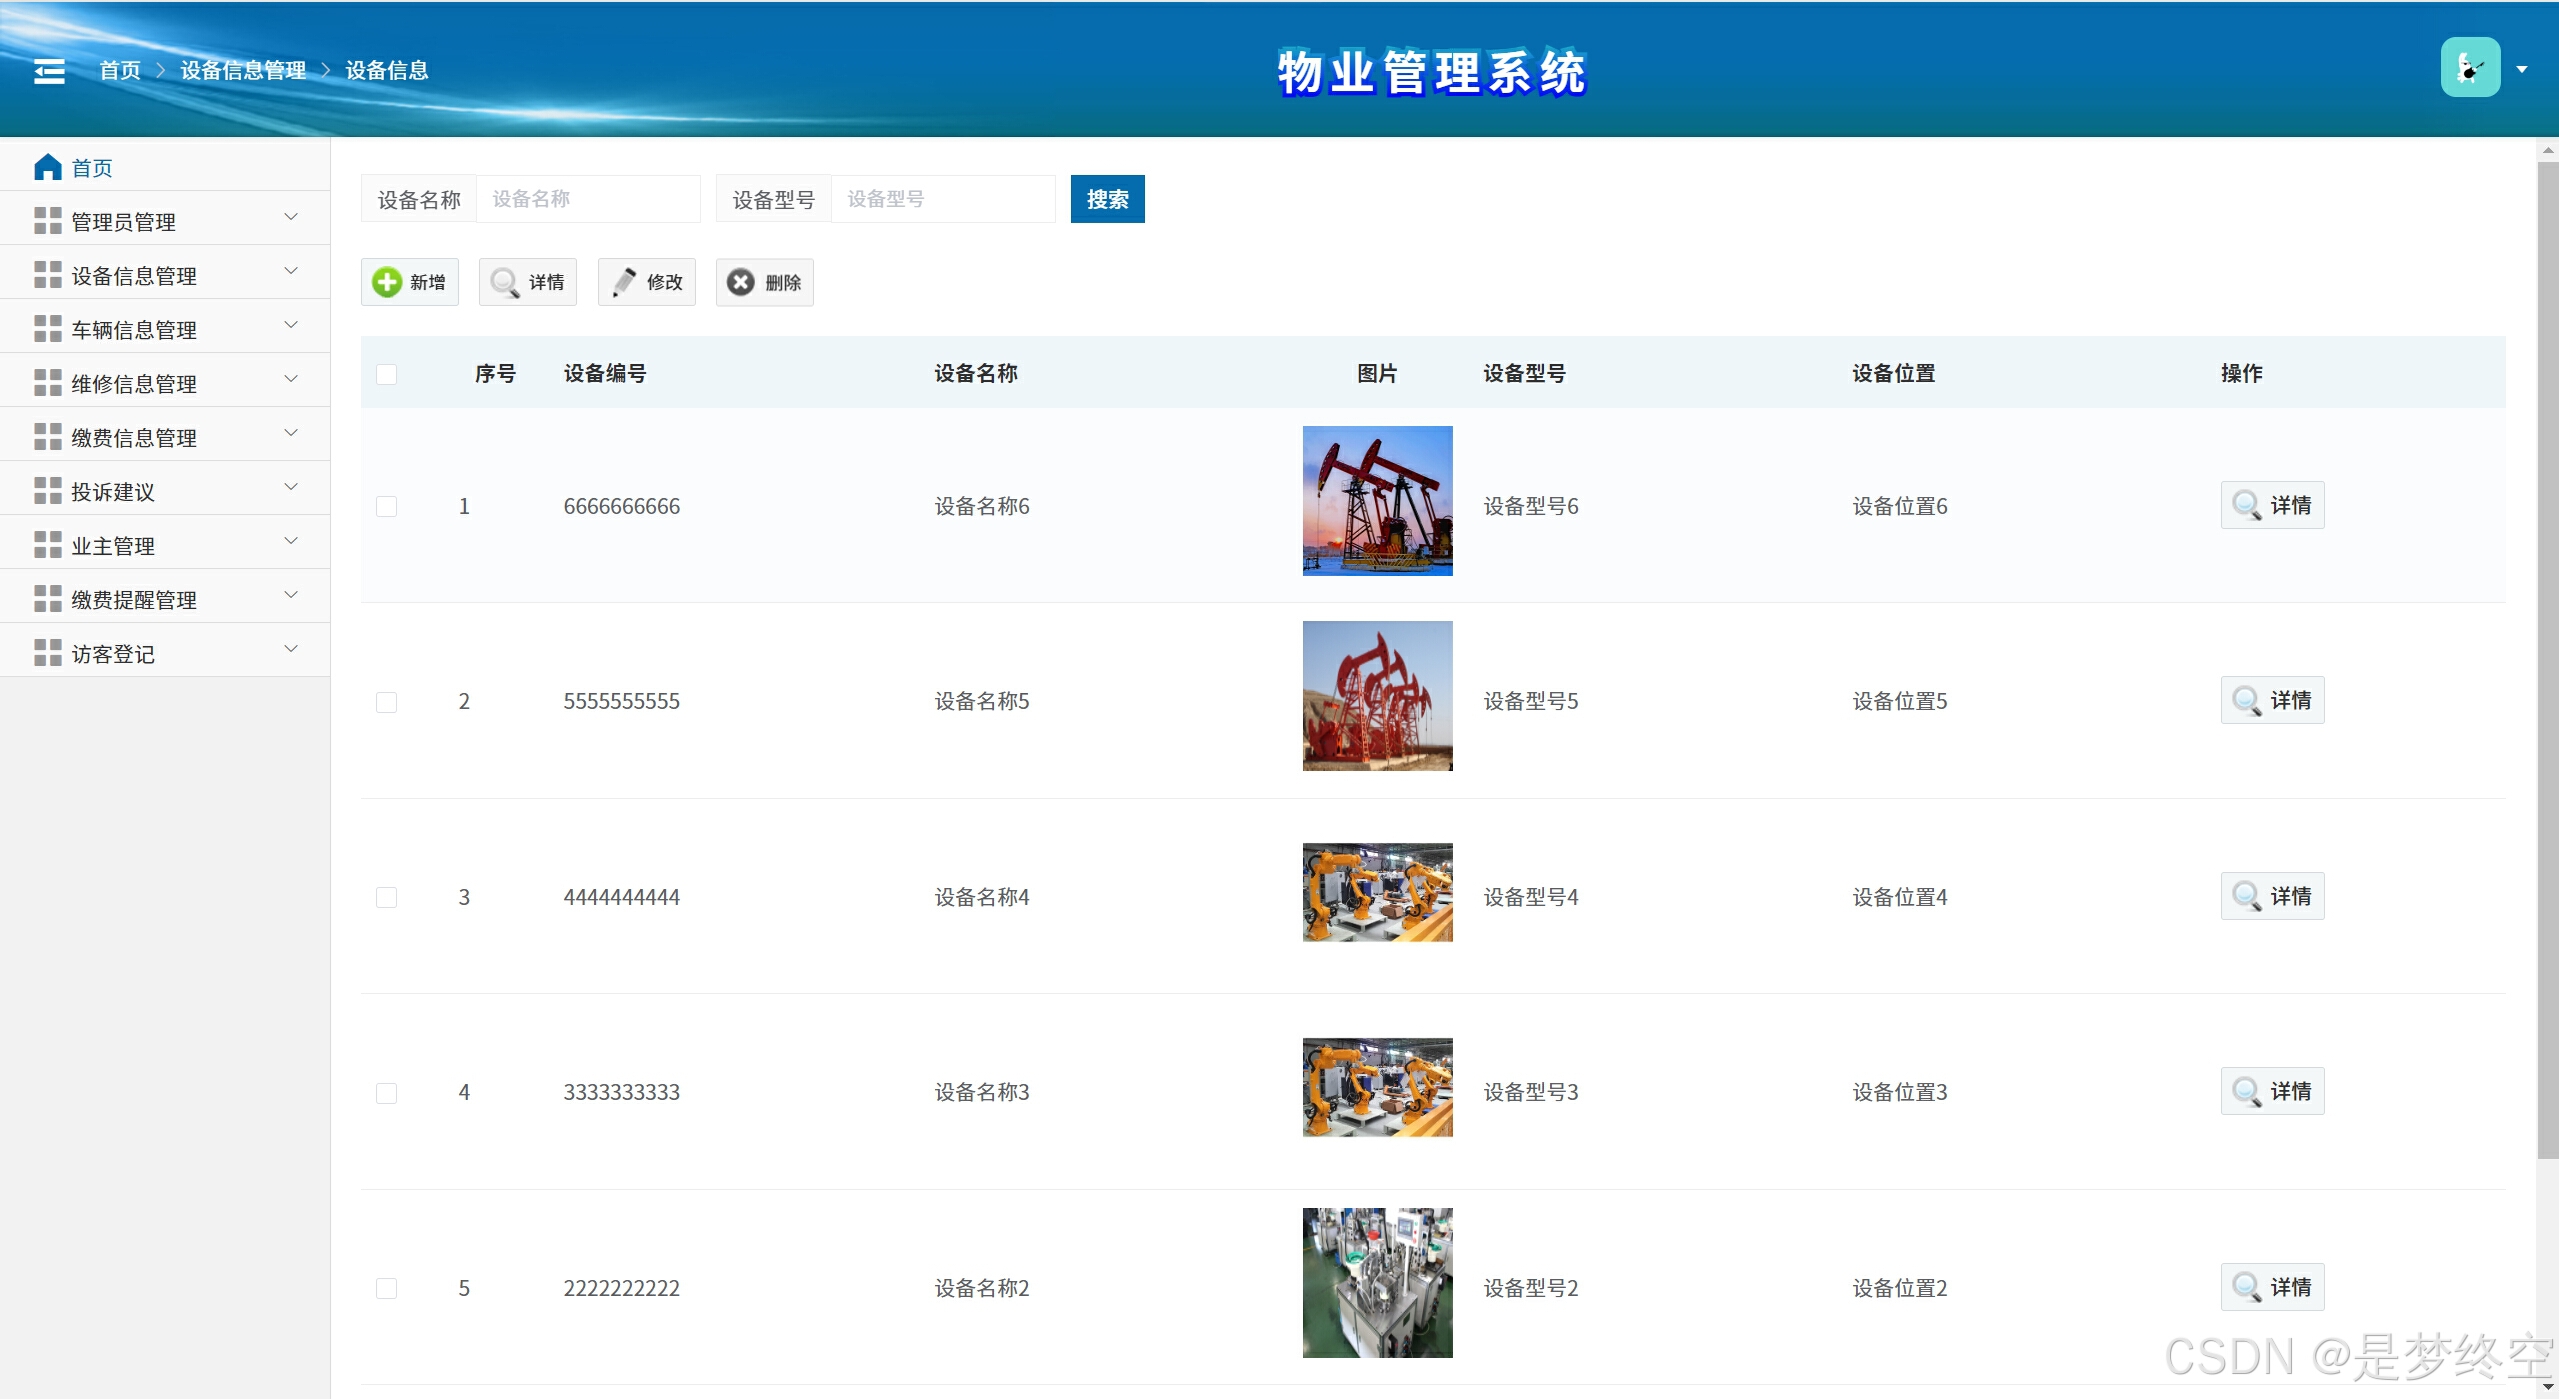The height and width of the screenshot is (1399, 2559).
Task: Click the 删除 cross icon
Action: click(x=741, y=282)
